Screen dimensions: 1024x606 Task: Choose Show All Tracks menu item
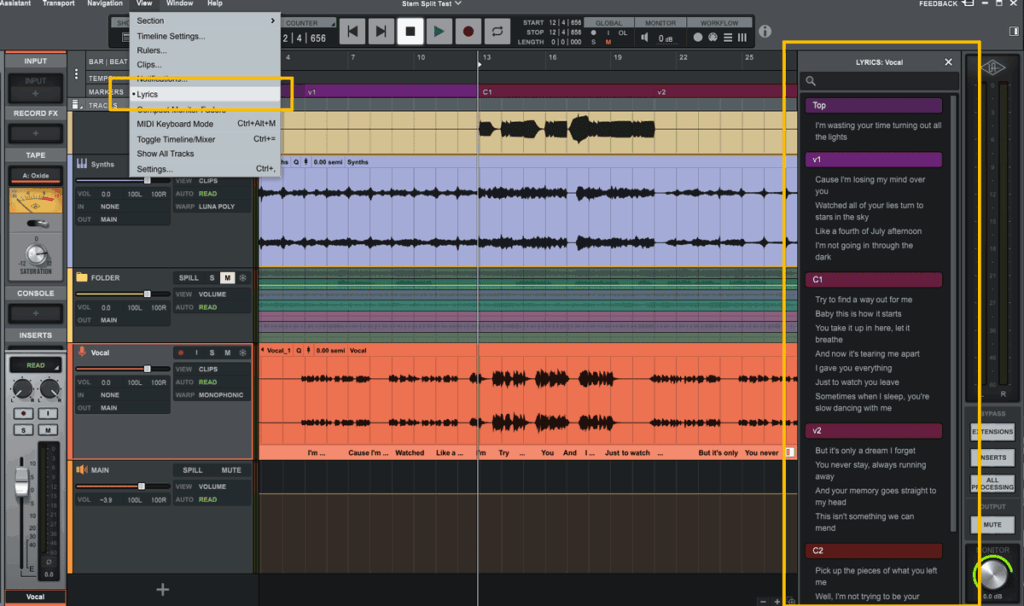[205, 153]
